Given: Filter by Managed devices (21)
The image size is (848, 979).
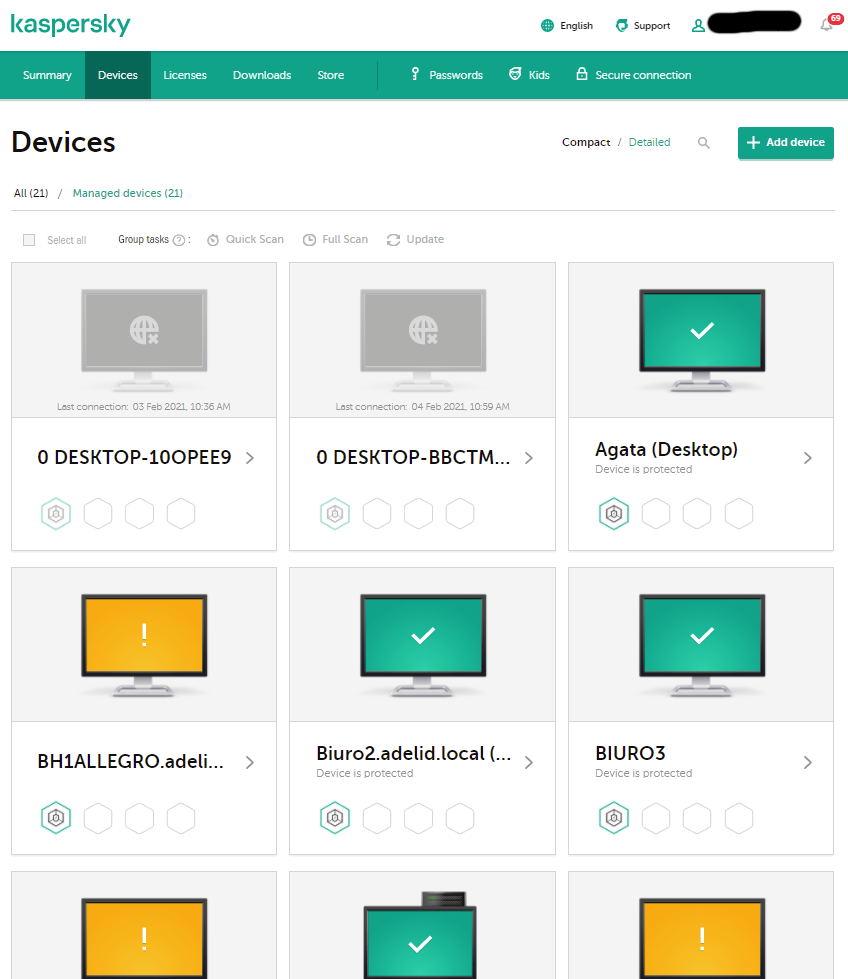Looking at the screenshot, I should click(x=127, y=194).
